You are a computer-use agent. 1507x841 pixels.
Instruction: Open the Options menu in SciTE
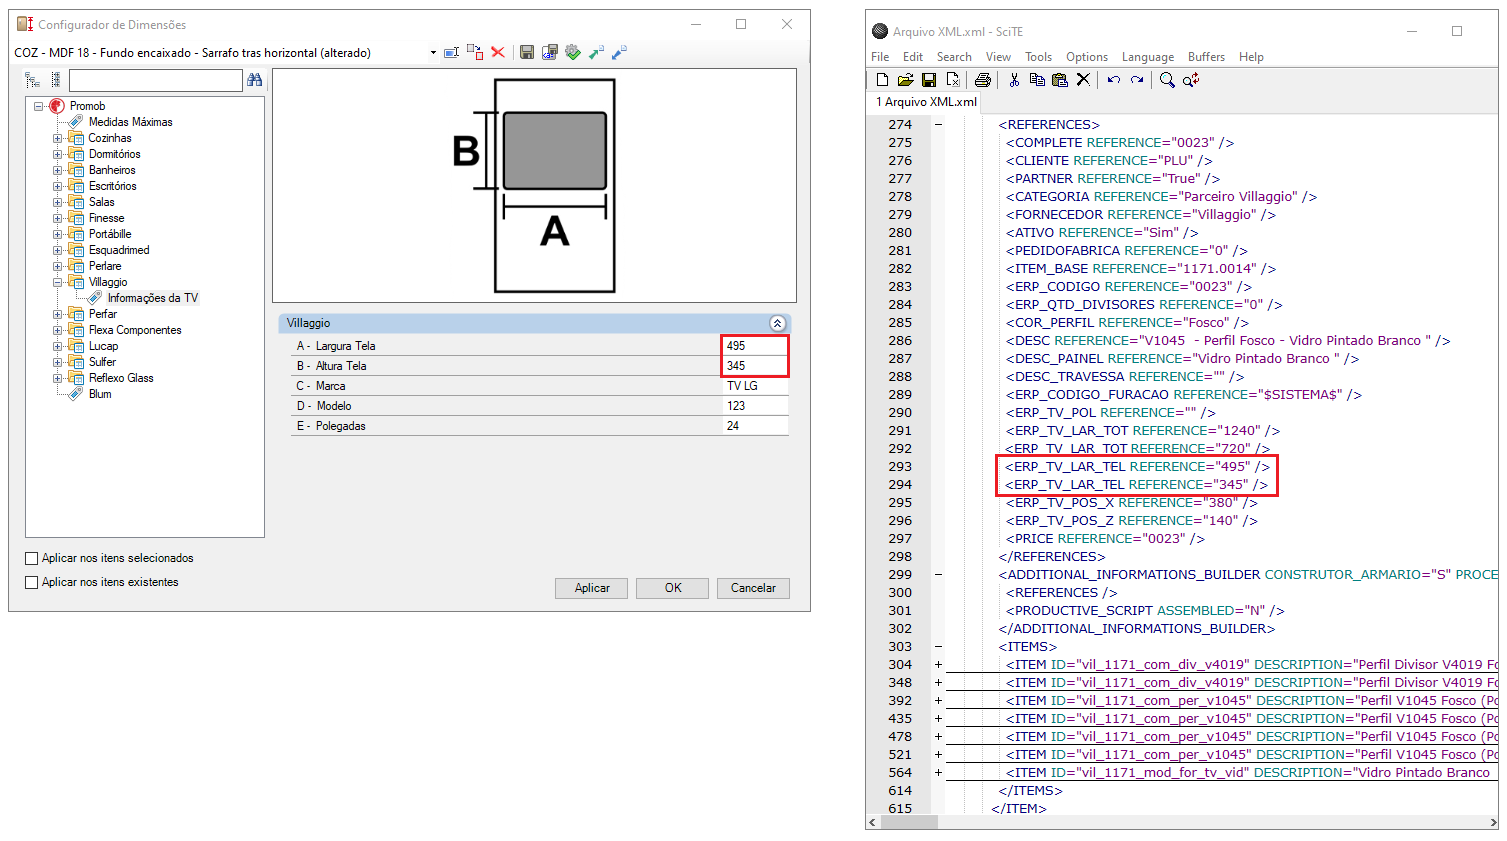[x=1087, y=57]
